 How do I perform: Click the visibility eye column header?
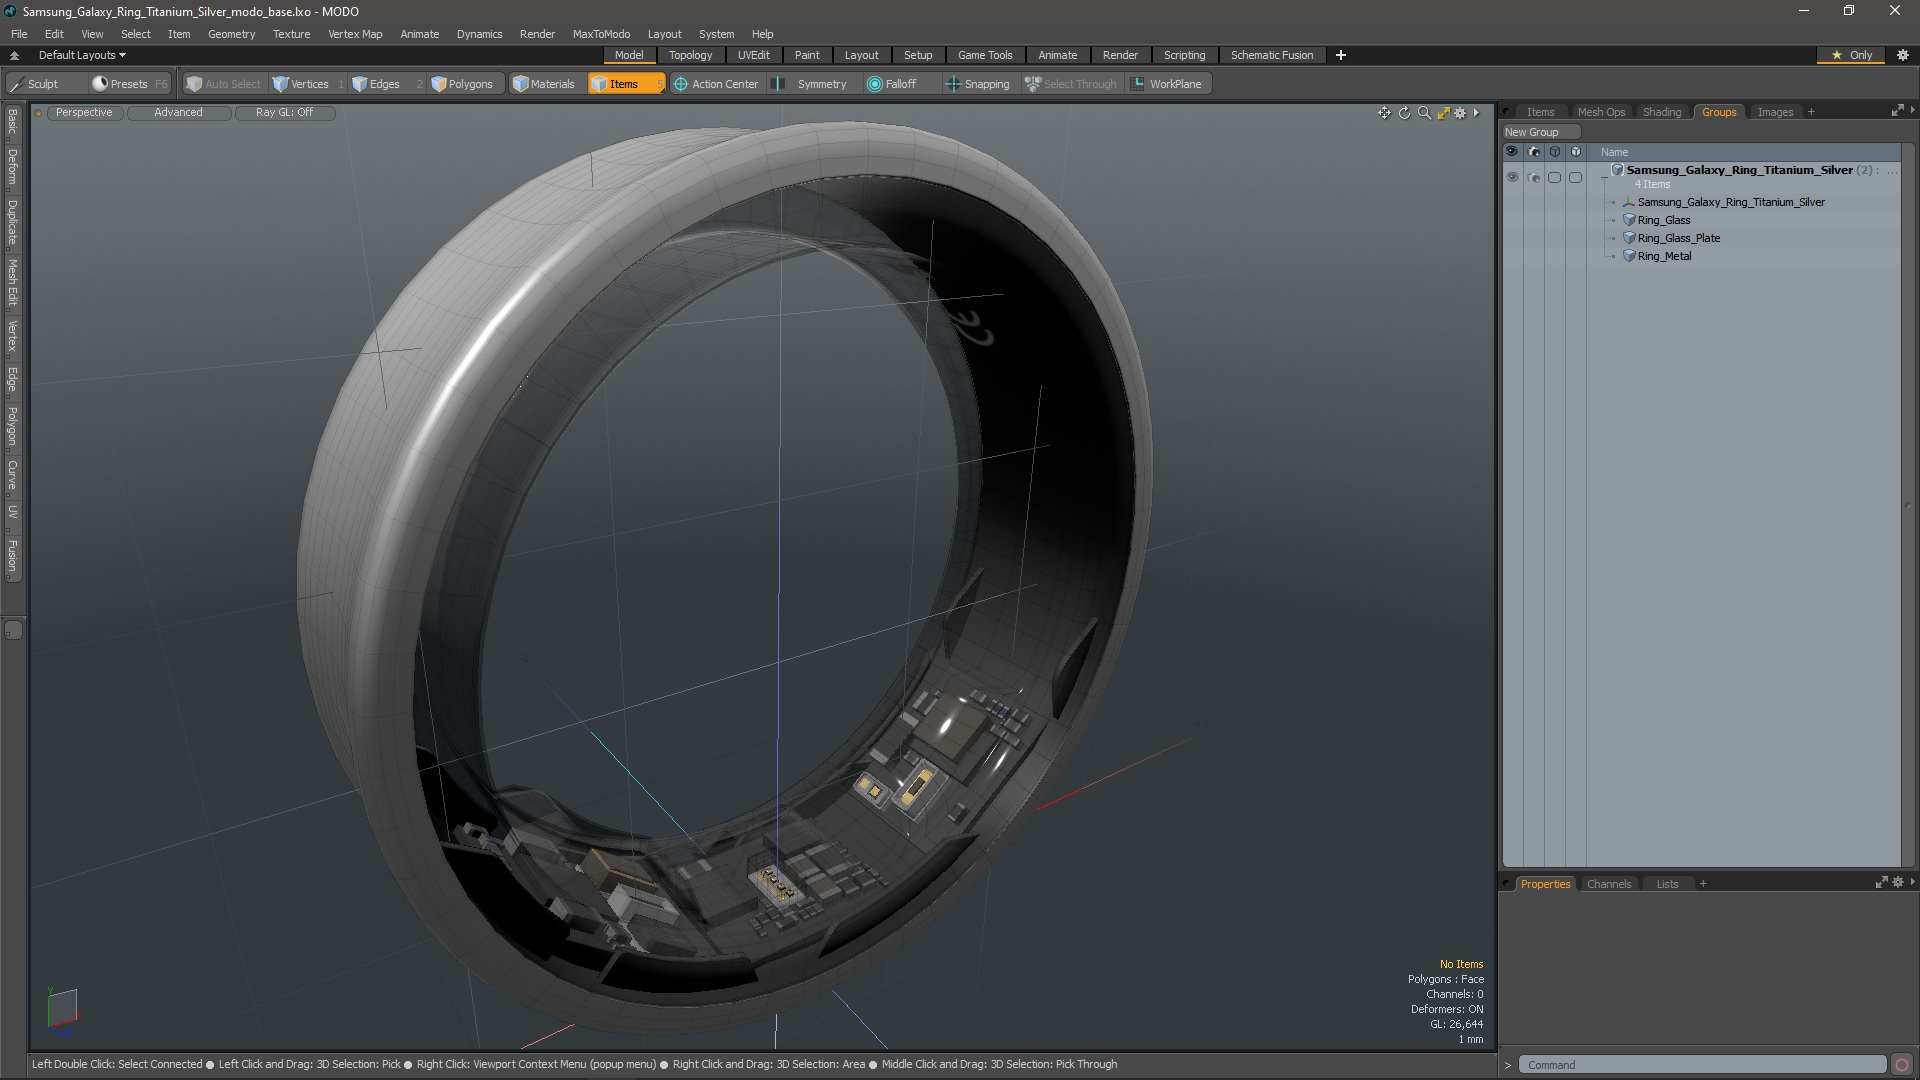pyautogui.click(x=1512, y=152)
